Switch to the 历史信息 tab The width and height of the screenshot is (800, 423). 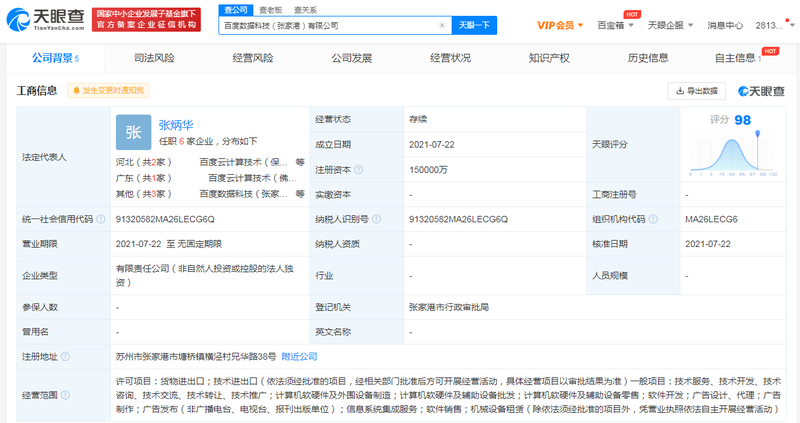(648, 58)
